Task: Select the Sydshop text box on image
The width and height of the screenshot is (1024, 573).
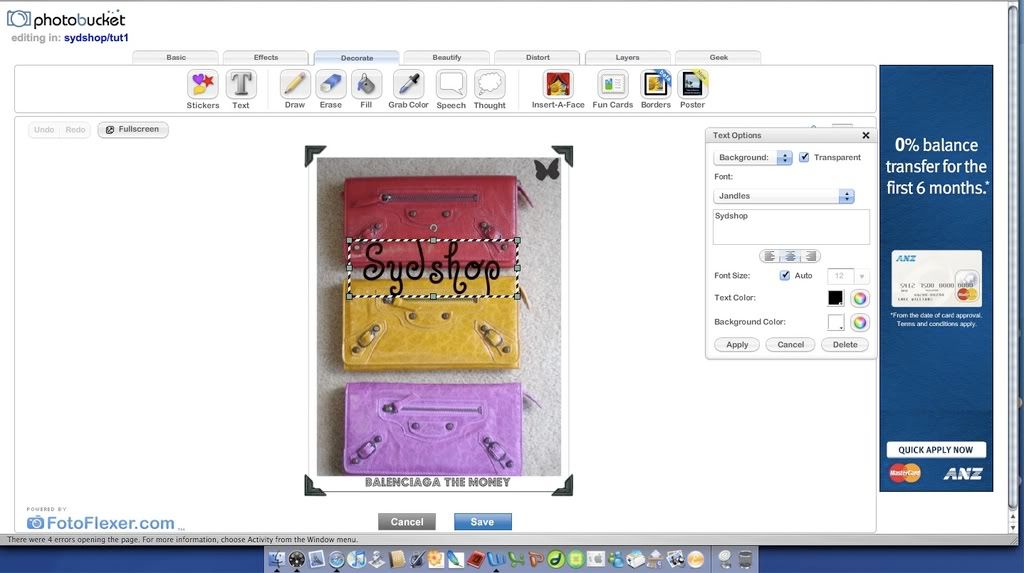Action: pyautogui.click(x=434, y=268)
